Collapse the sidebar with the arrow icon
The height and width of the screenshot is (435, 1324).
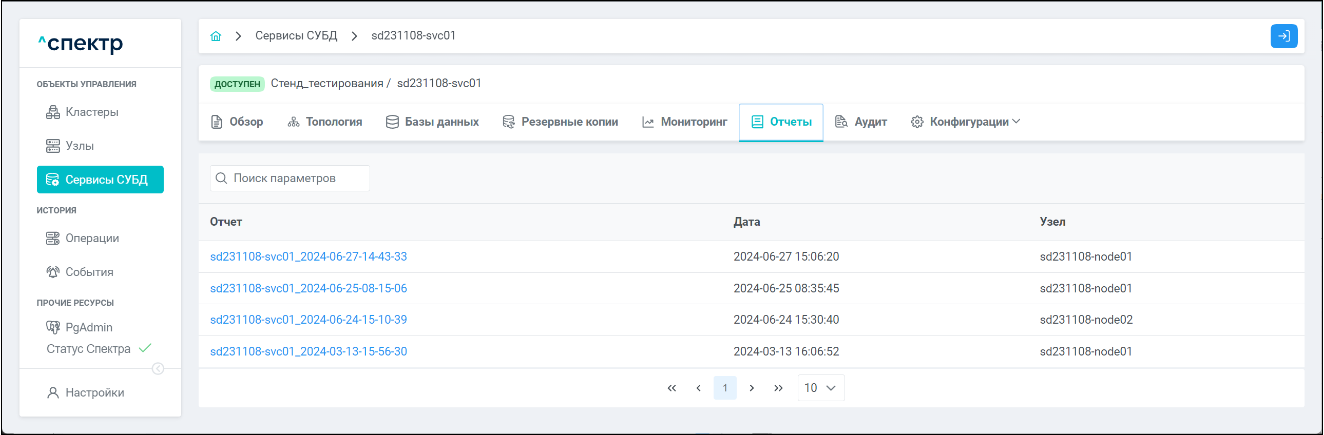click(157, 369)
